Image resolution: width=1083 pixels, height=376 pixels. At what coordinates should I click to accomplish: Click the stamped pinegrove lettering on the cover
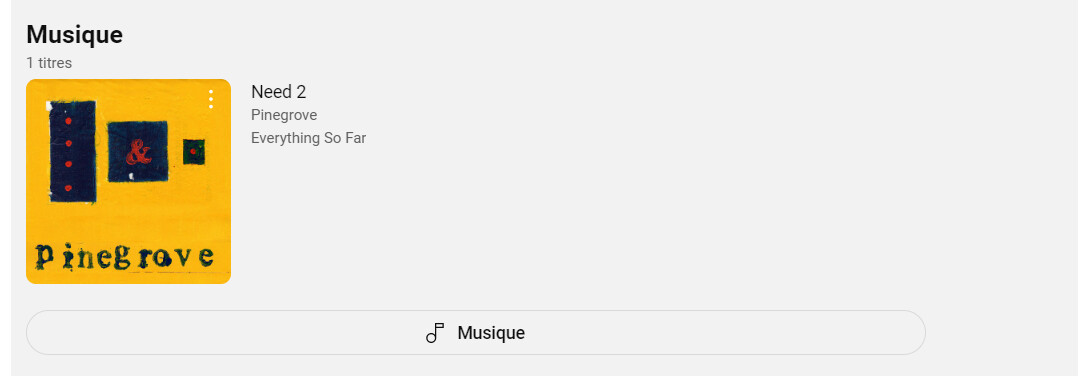tap(124, 256)
